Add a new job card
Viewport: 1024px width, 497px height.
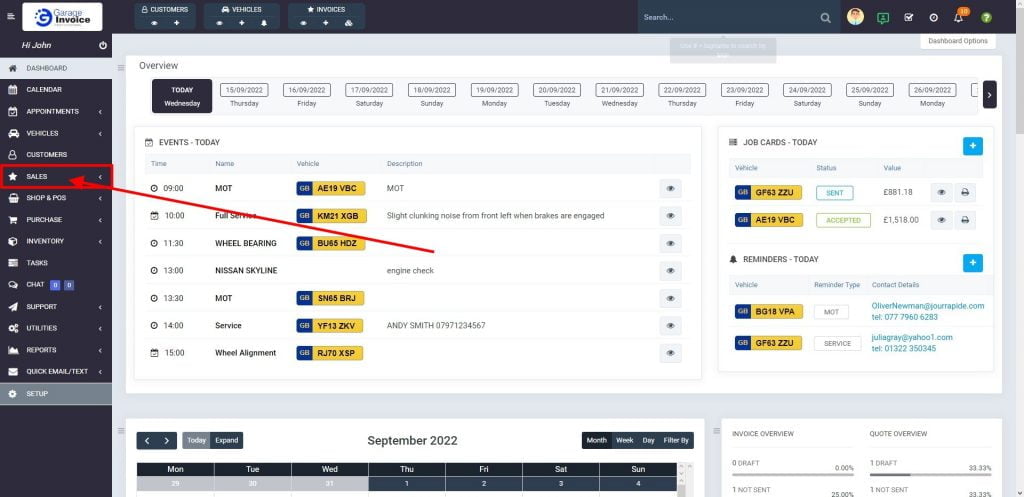click(972, 146)
